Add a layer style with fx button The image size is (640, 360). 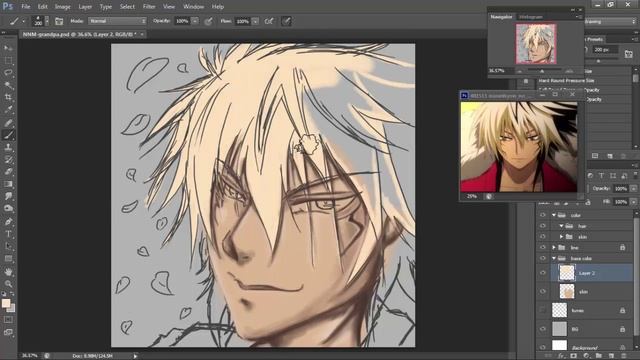tap(561, 356)
